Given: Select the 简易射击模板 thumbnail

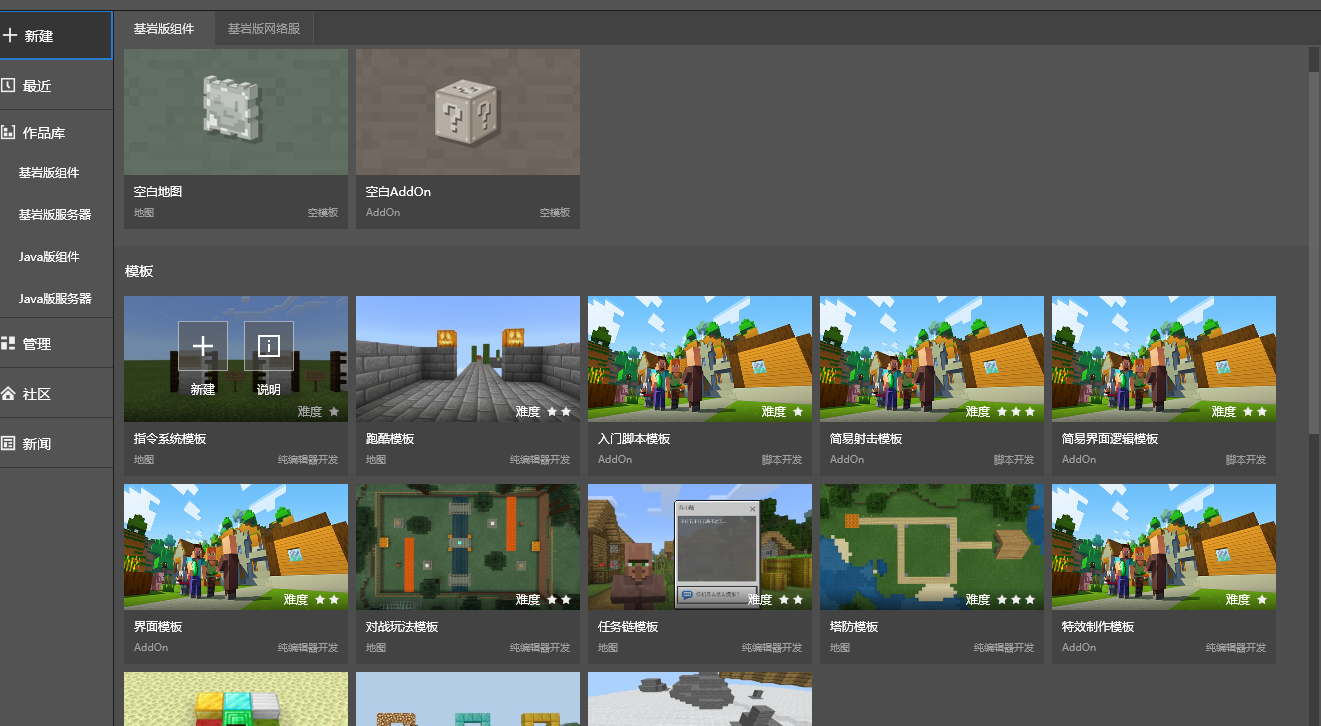Looking at the screenshot, I should (x=932, y=359).
